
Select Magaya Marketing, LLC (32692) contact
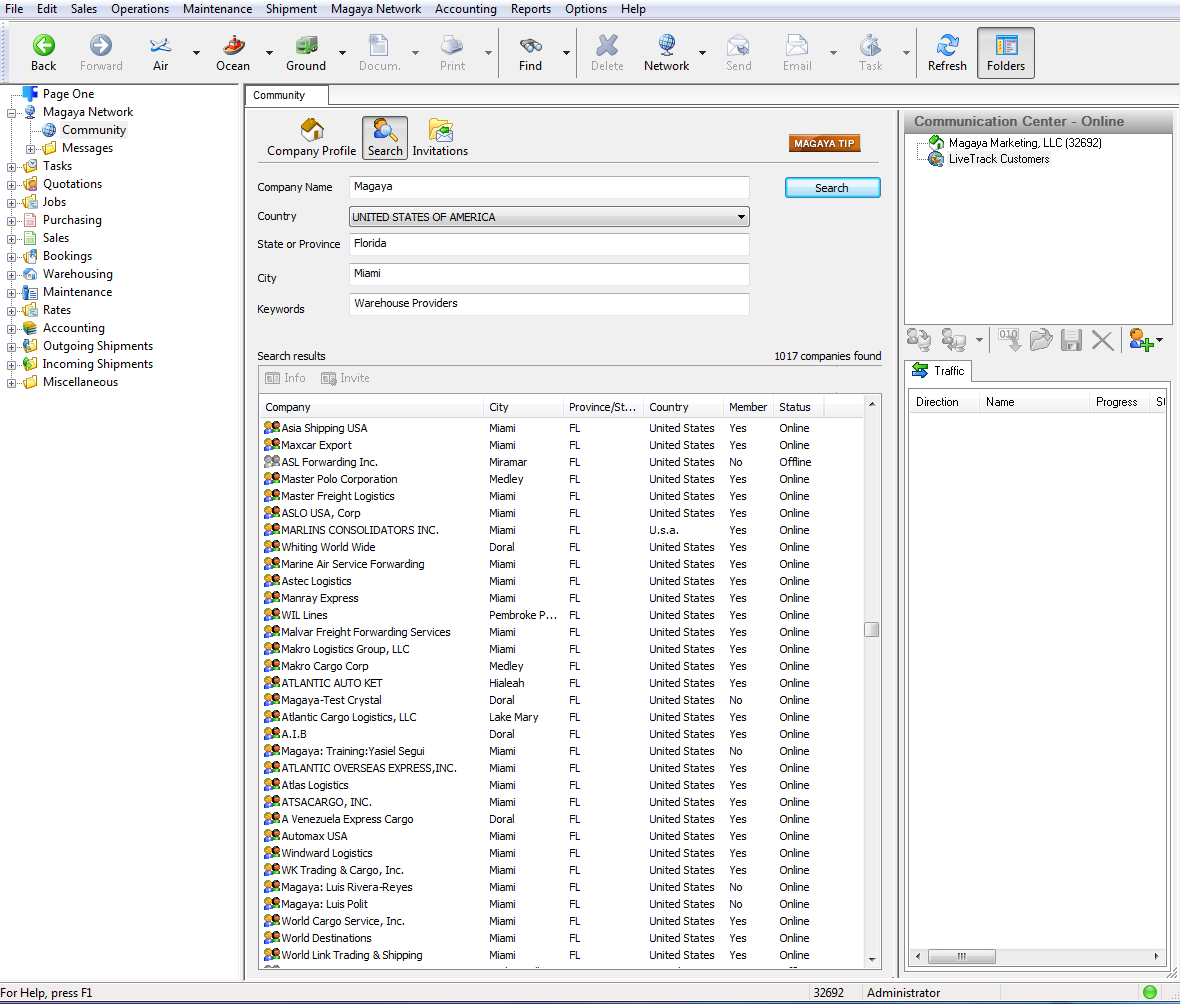pos(1024,142)
